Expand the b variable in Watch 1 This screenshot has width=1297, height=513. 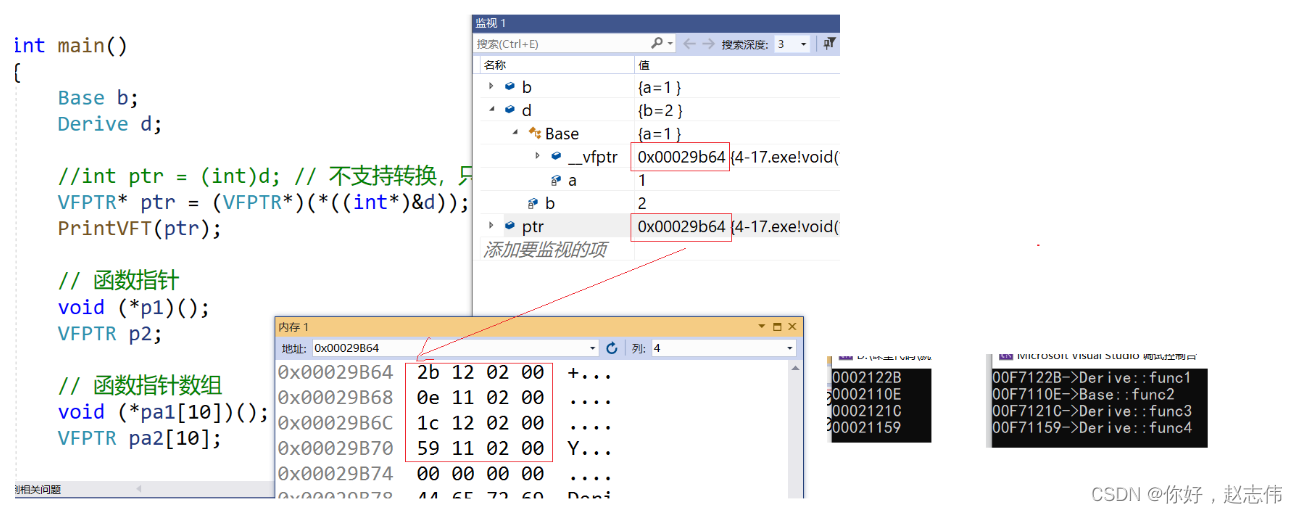coord(491,87)
